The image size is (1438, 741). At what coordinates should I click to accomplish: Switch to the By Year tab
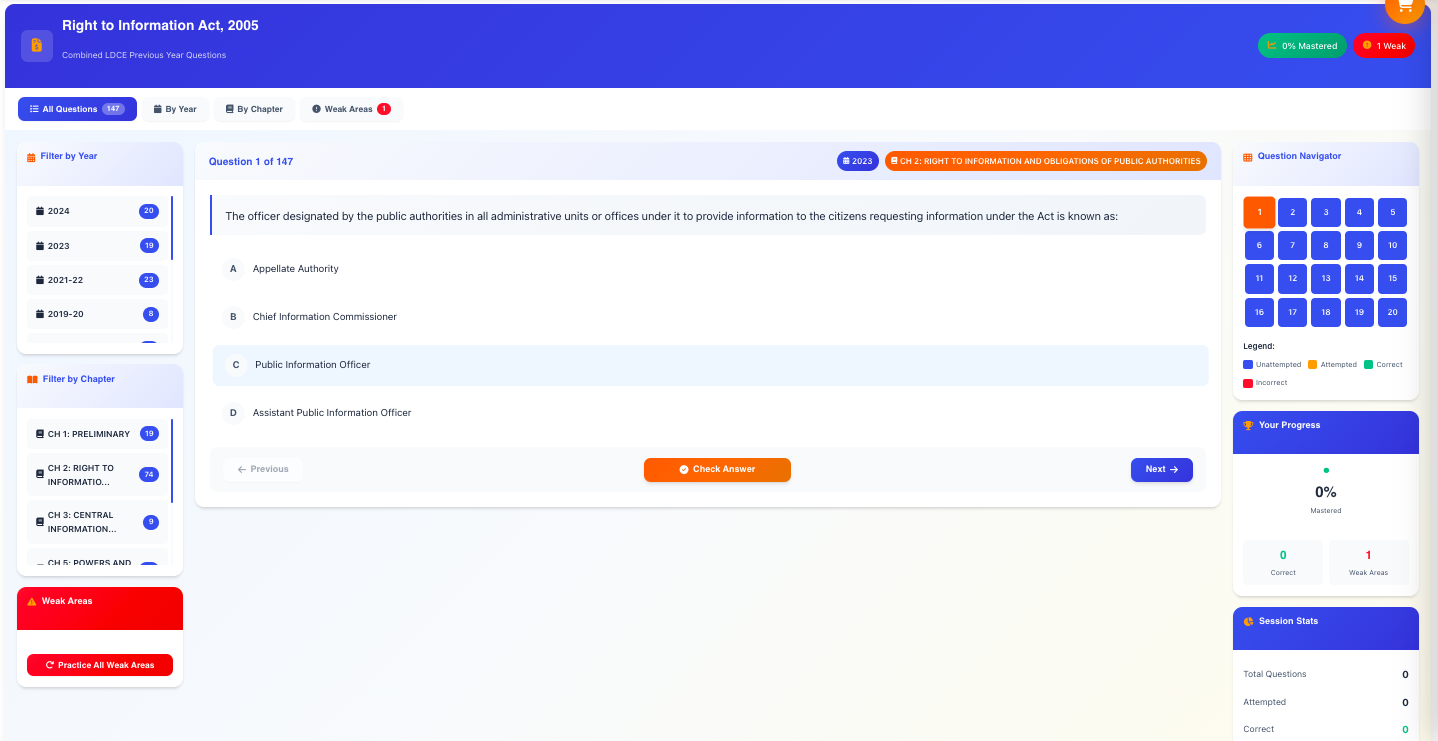175,109
